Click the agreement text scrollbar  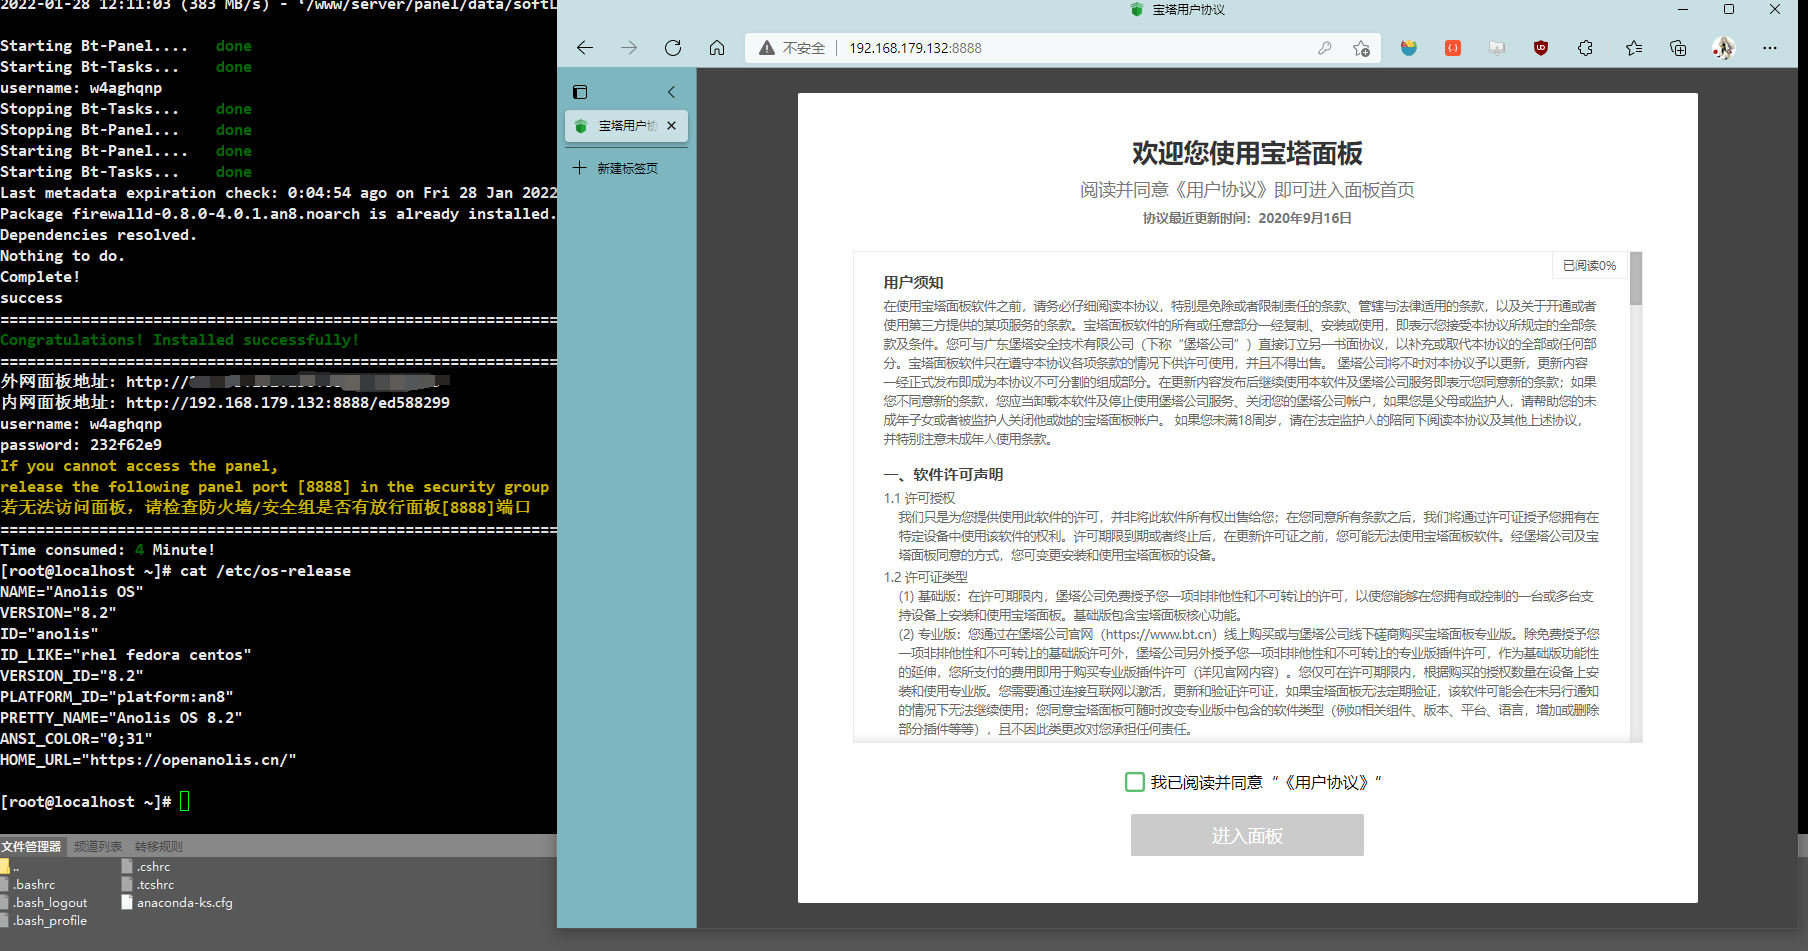point(1636,279)
